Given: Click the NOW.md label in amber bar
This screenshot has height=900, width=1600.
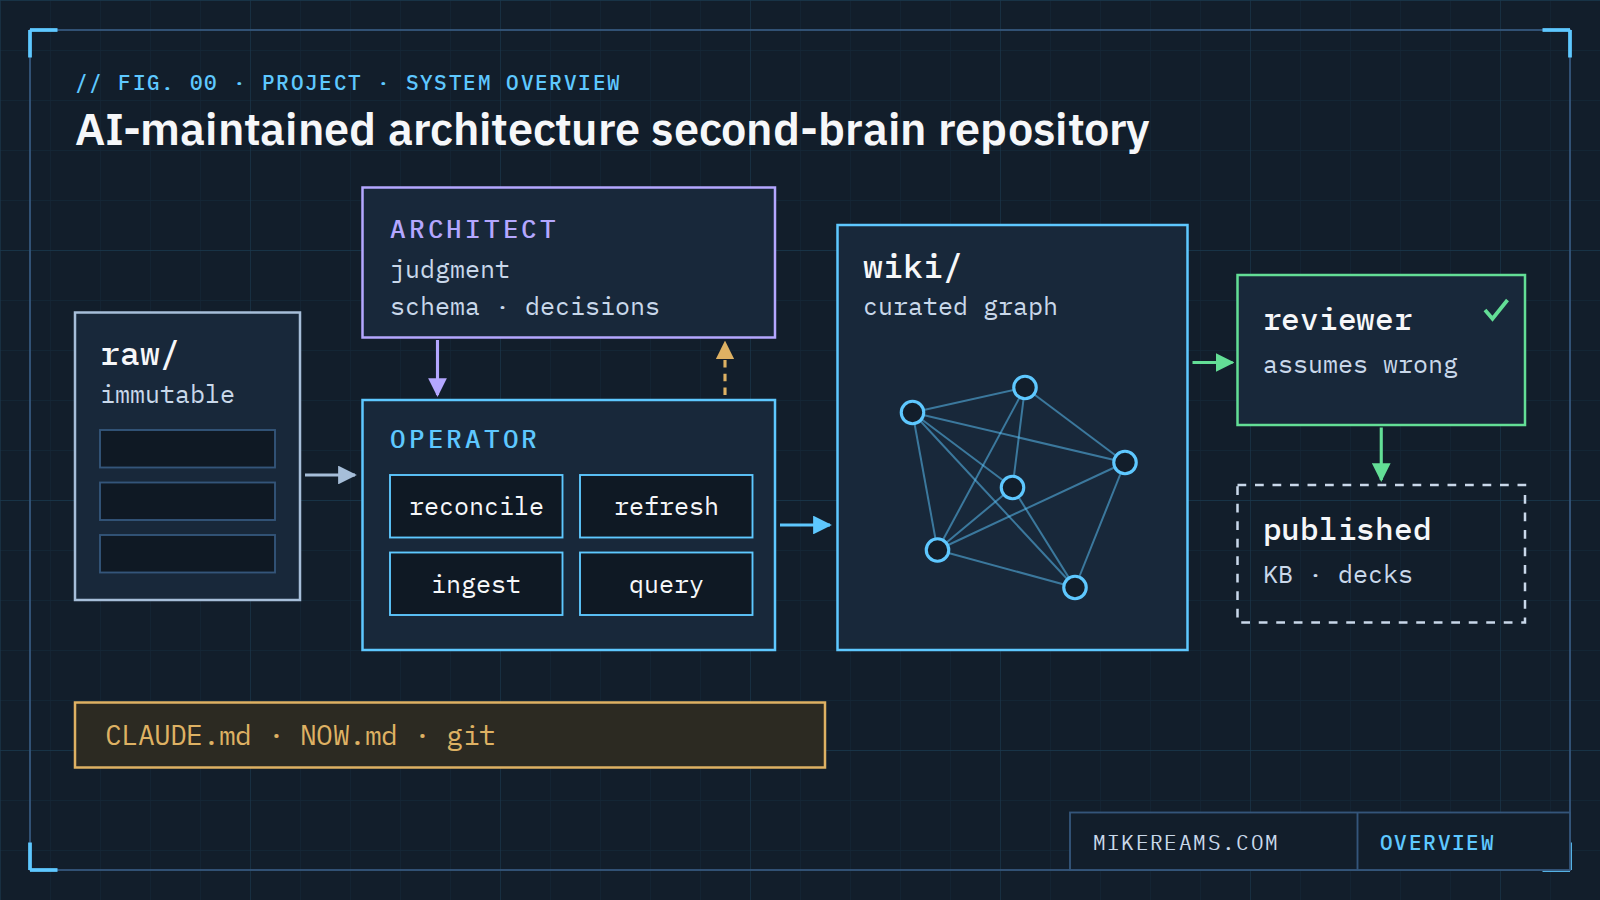Looking at the screenshot, I should click(x=348, y=736).
